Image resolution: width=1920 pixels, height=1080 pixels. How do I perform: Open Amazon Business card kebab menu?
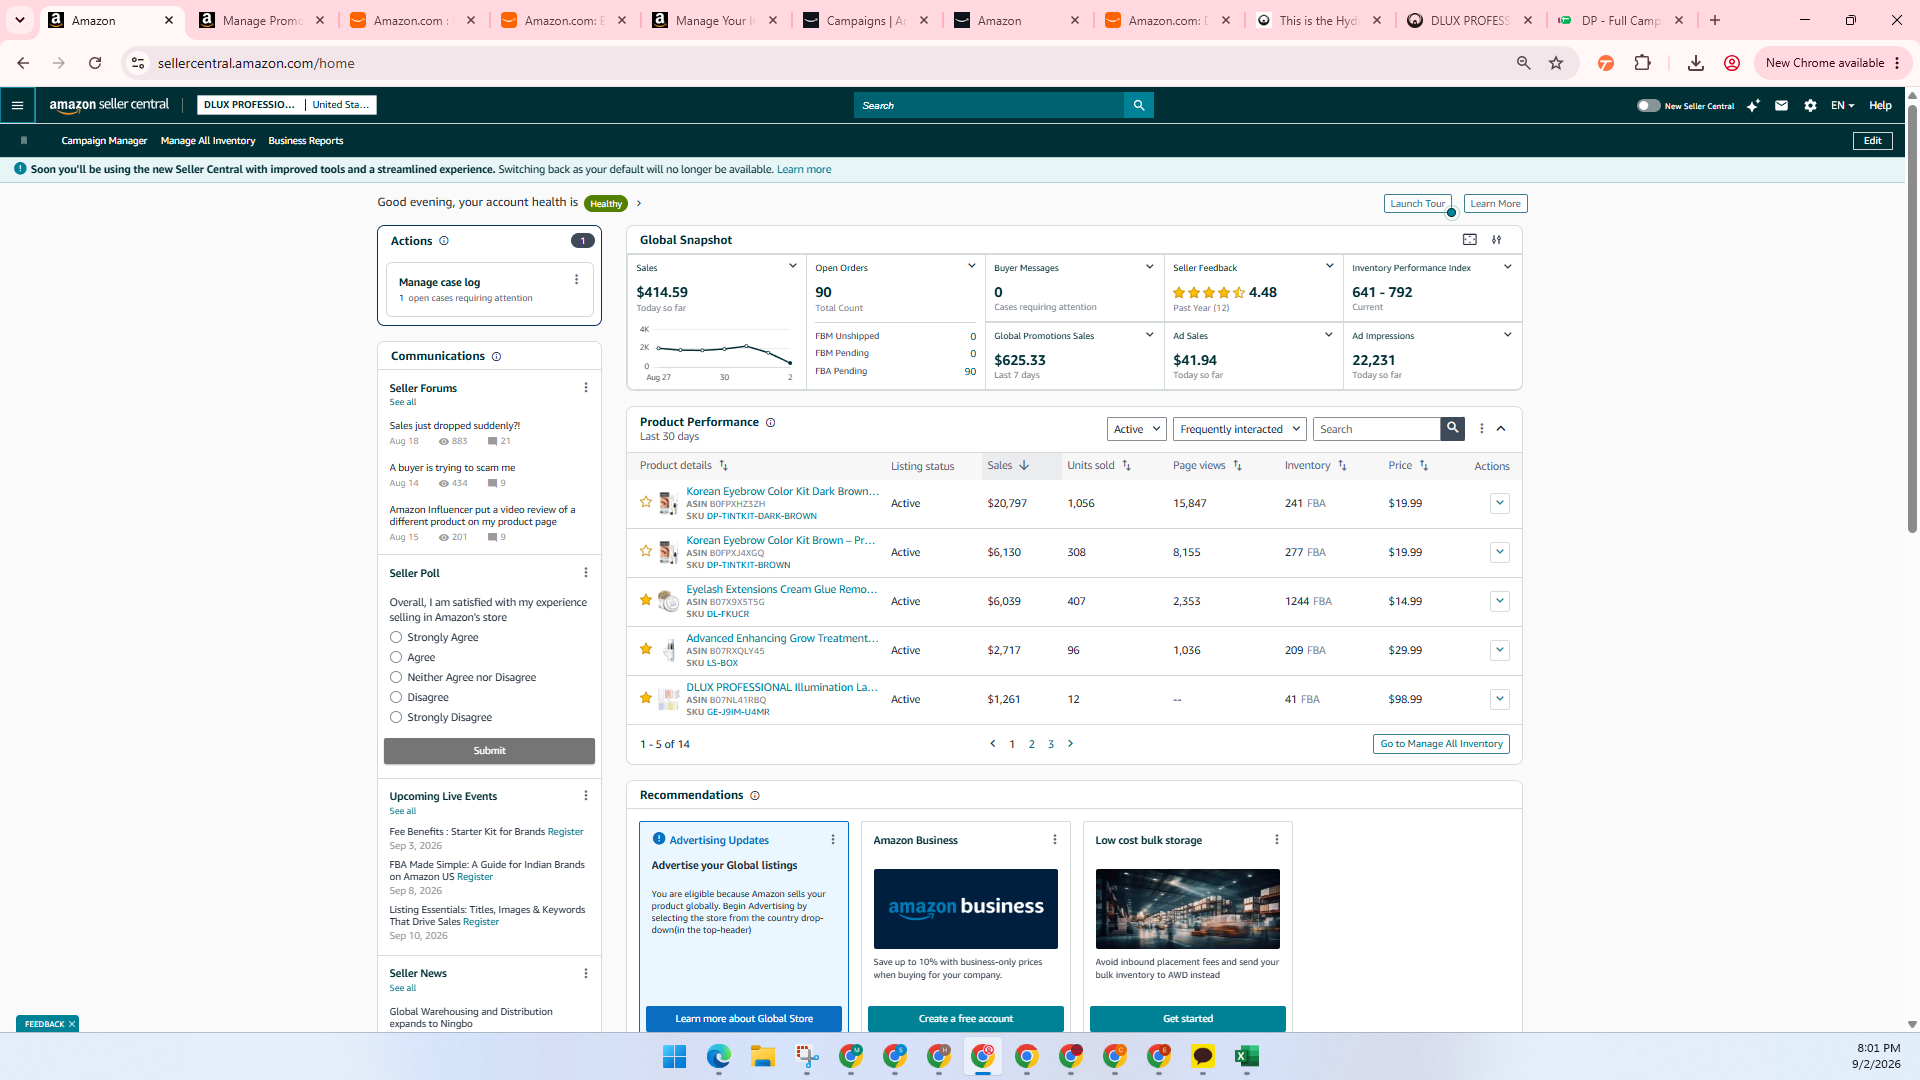point(1054,840)
